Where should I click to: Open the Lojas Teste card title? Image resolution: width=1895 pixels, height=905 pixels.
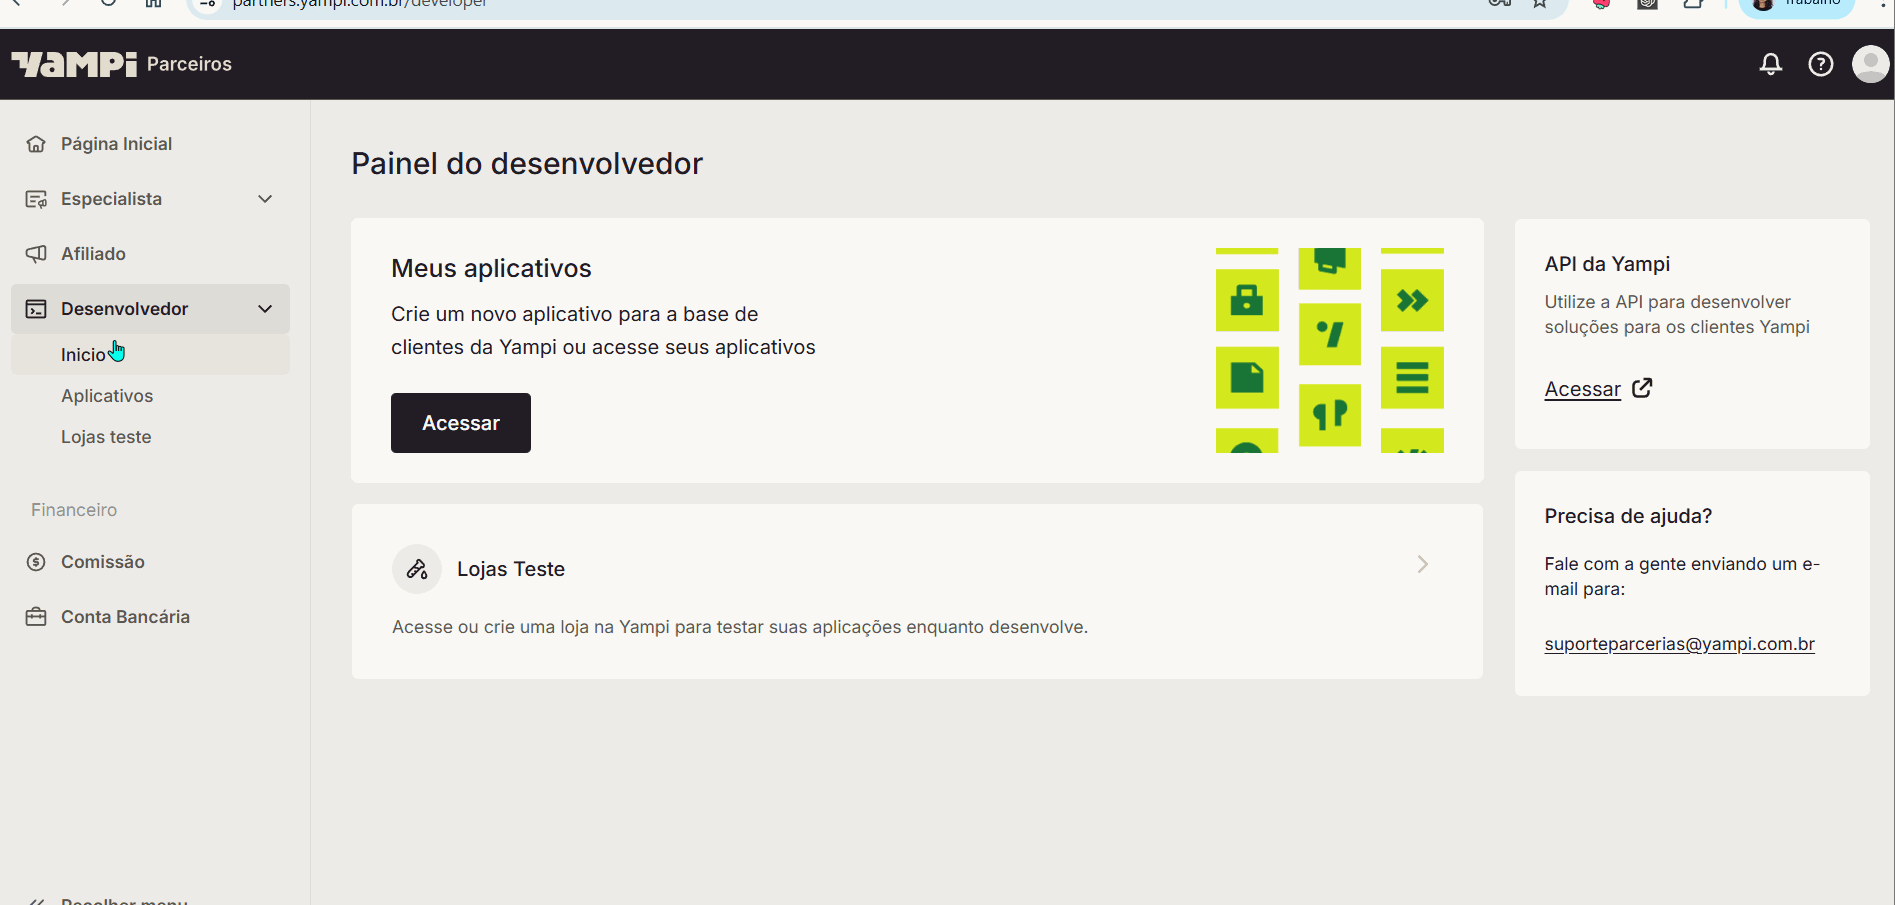coord(511,569)
